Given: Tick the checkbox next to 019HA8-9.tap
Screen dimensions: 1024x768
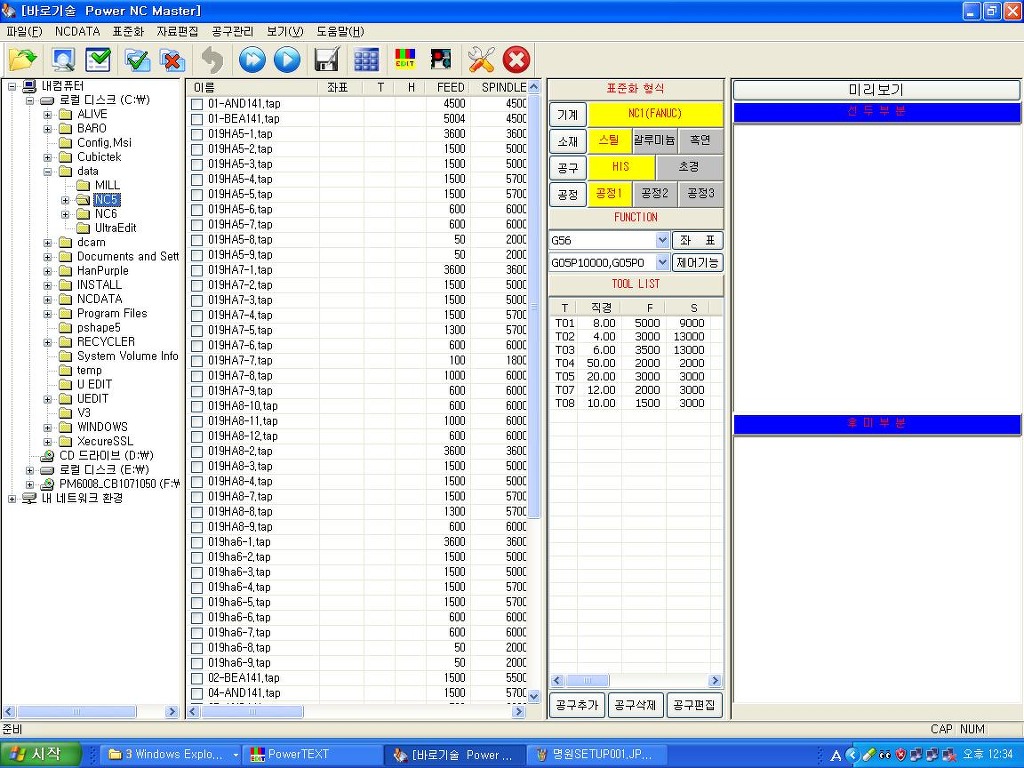Looking at the screenshot, I should coord(197,527).
